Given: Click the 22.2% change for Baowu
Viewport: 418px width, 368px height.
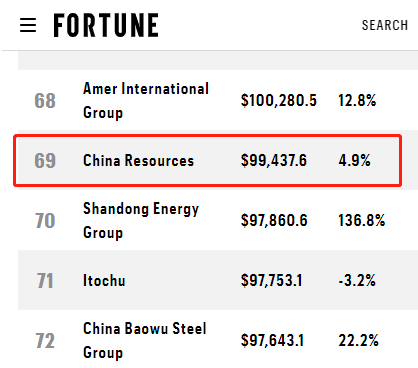Looking at the screenshot, I should [358, 340].
